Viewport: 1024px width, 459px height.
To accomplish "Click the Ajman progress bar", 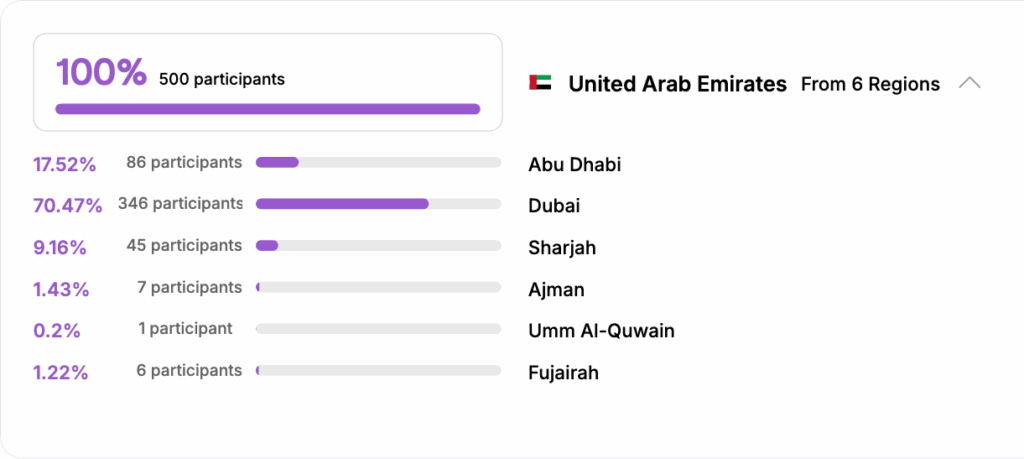I will [x=378, y=287].
